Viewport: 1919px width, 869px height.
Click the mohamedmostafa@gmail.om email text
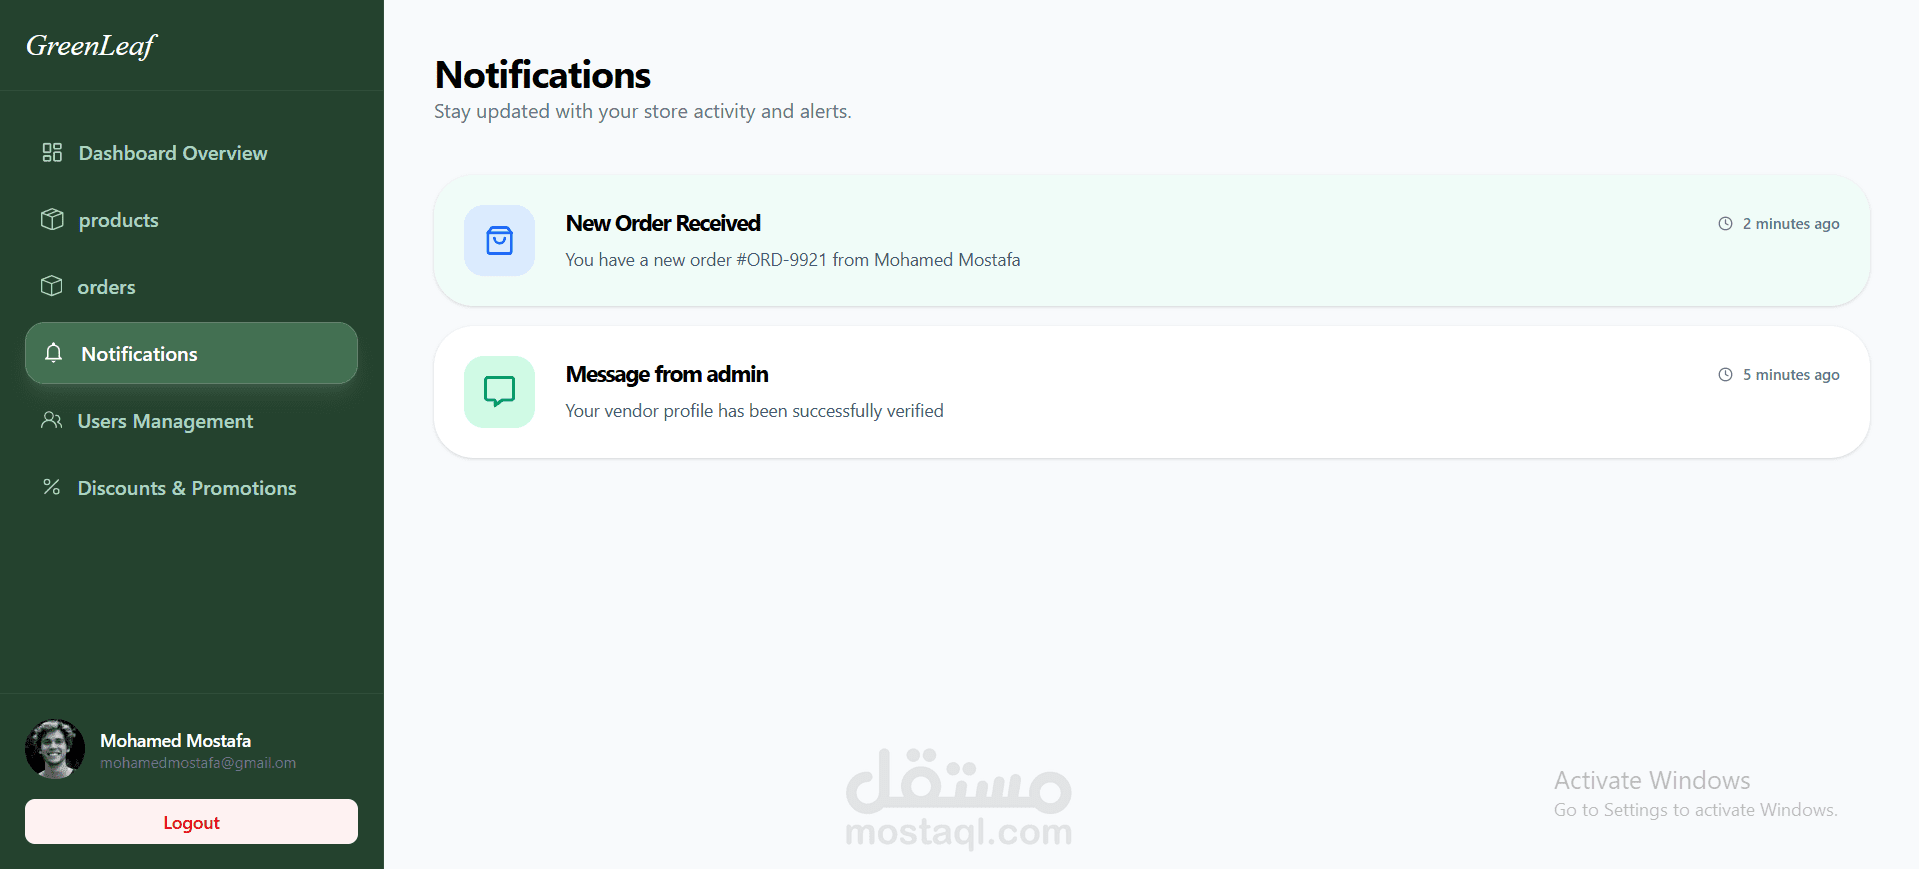click(x=198, y=763)
